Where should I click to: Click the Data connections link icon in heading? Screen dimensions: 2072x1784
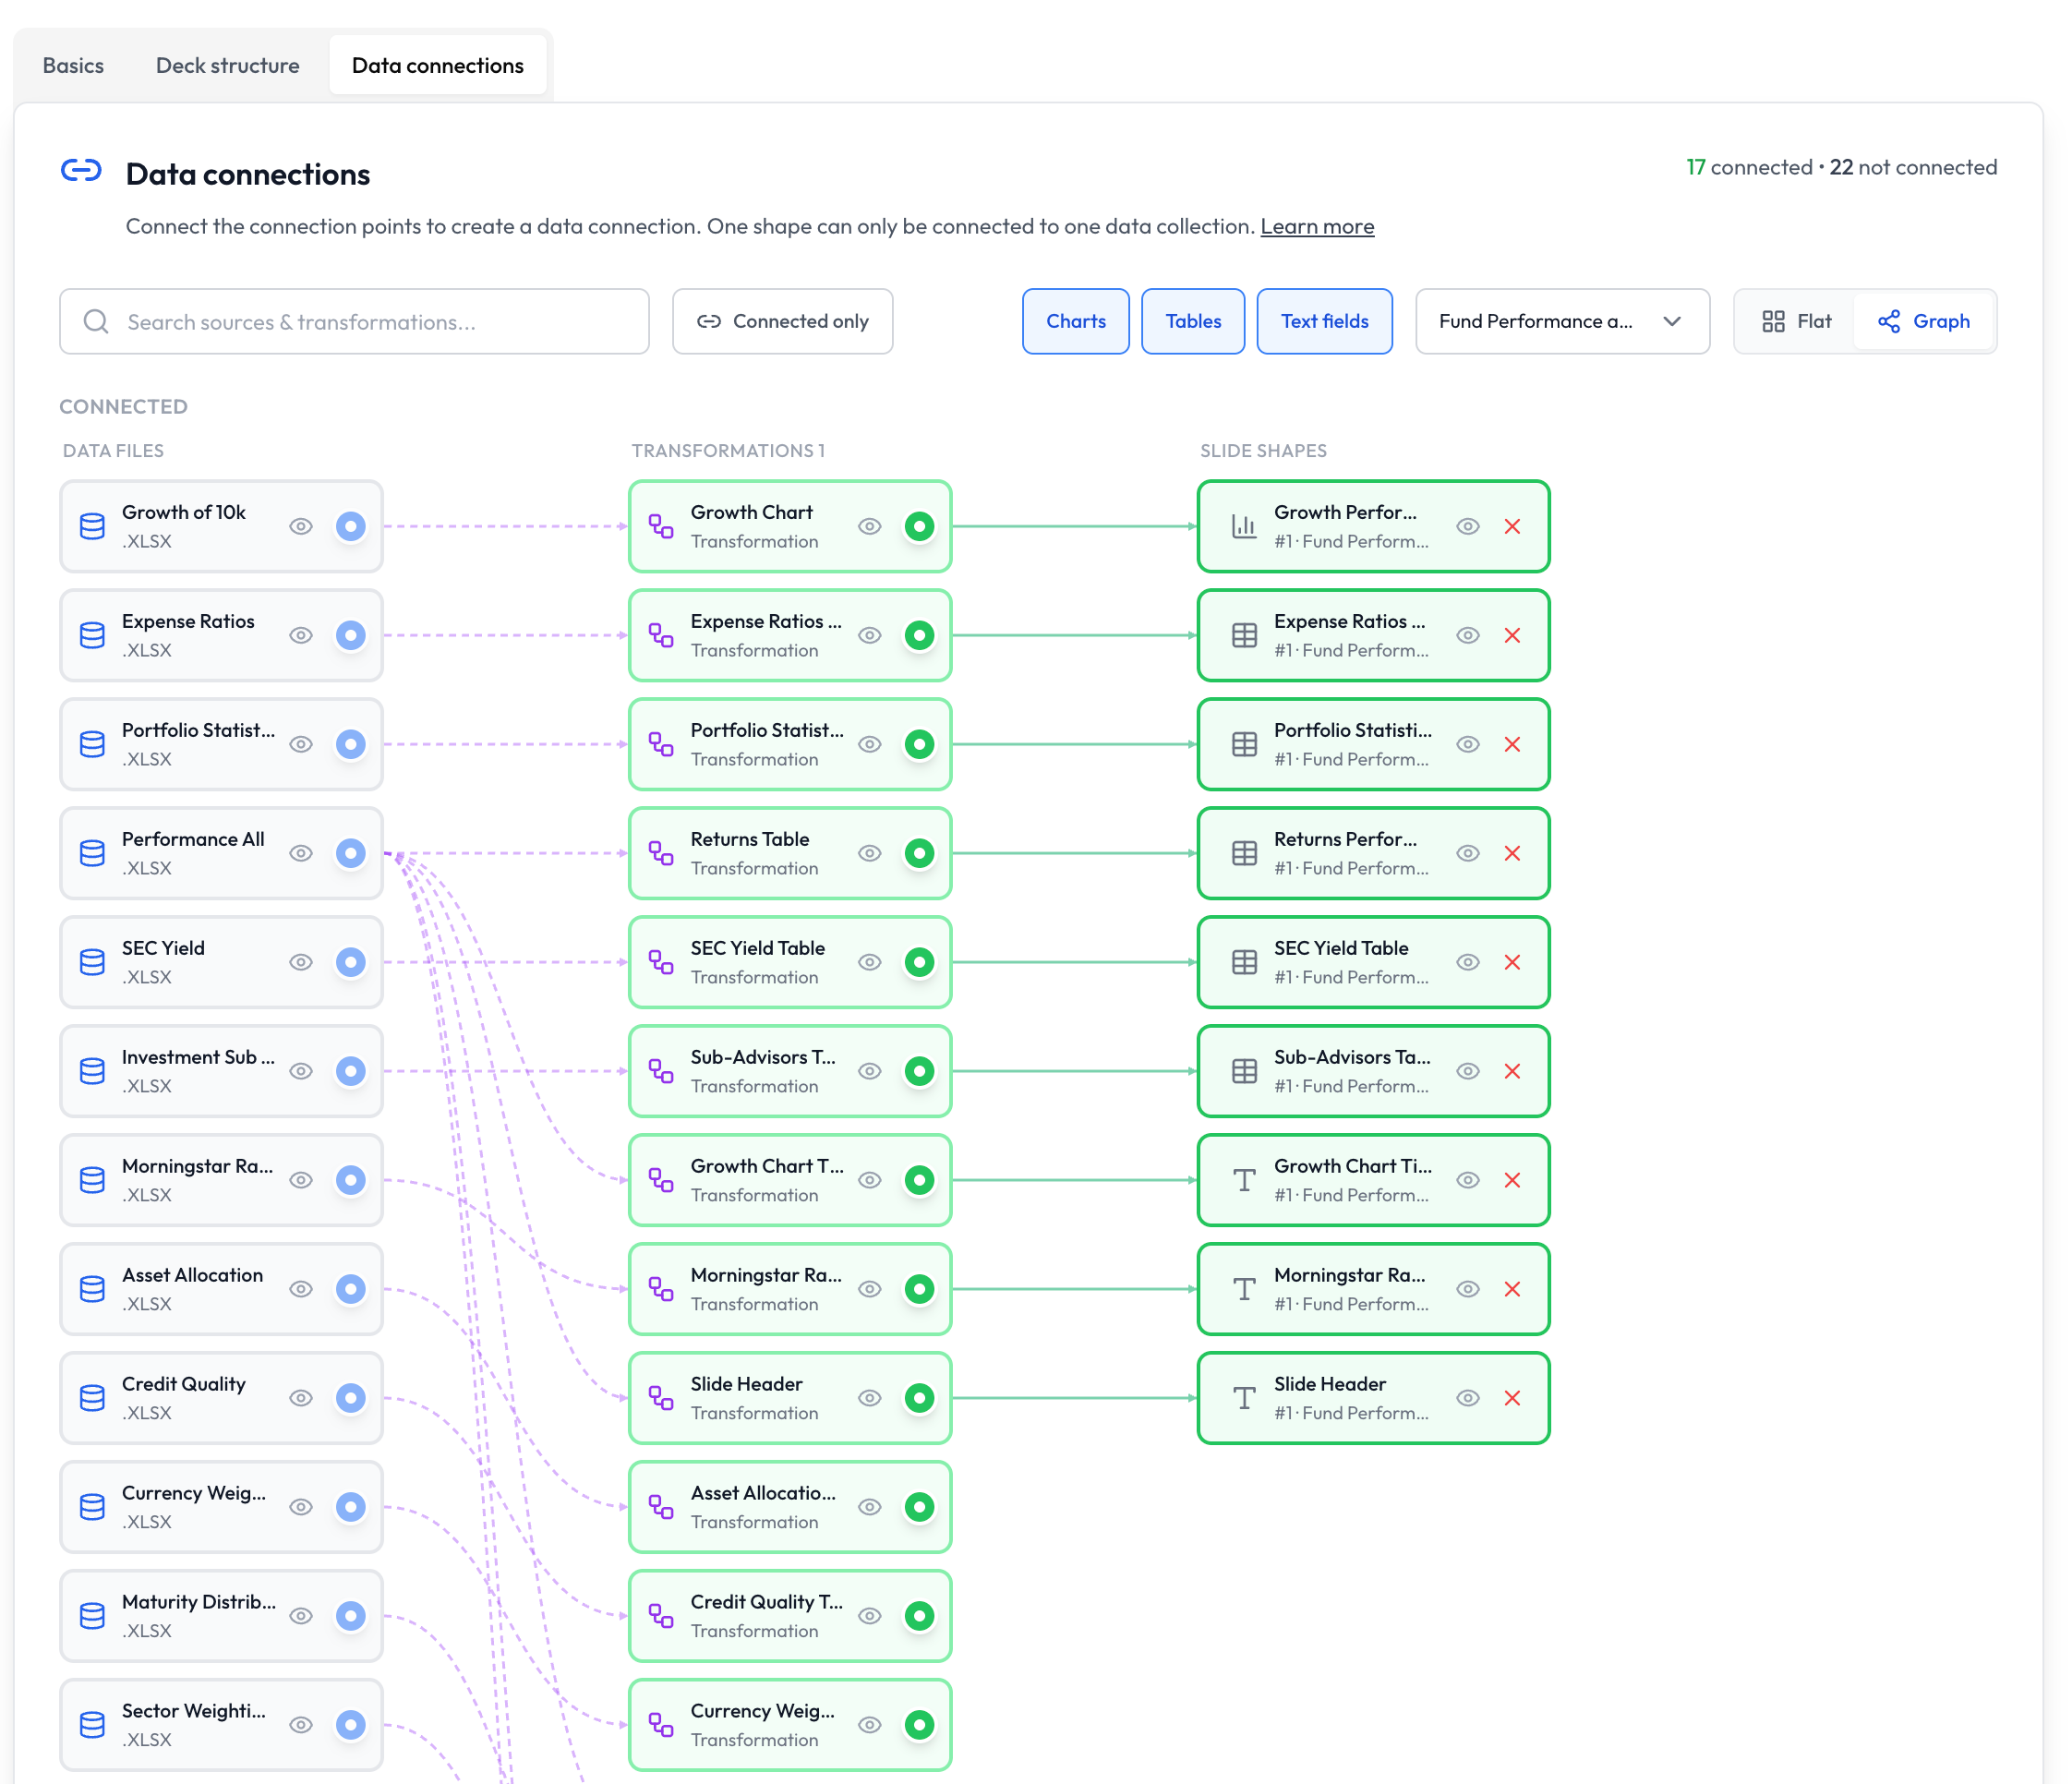(81, 171)
